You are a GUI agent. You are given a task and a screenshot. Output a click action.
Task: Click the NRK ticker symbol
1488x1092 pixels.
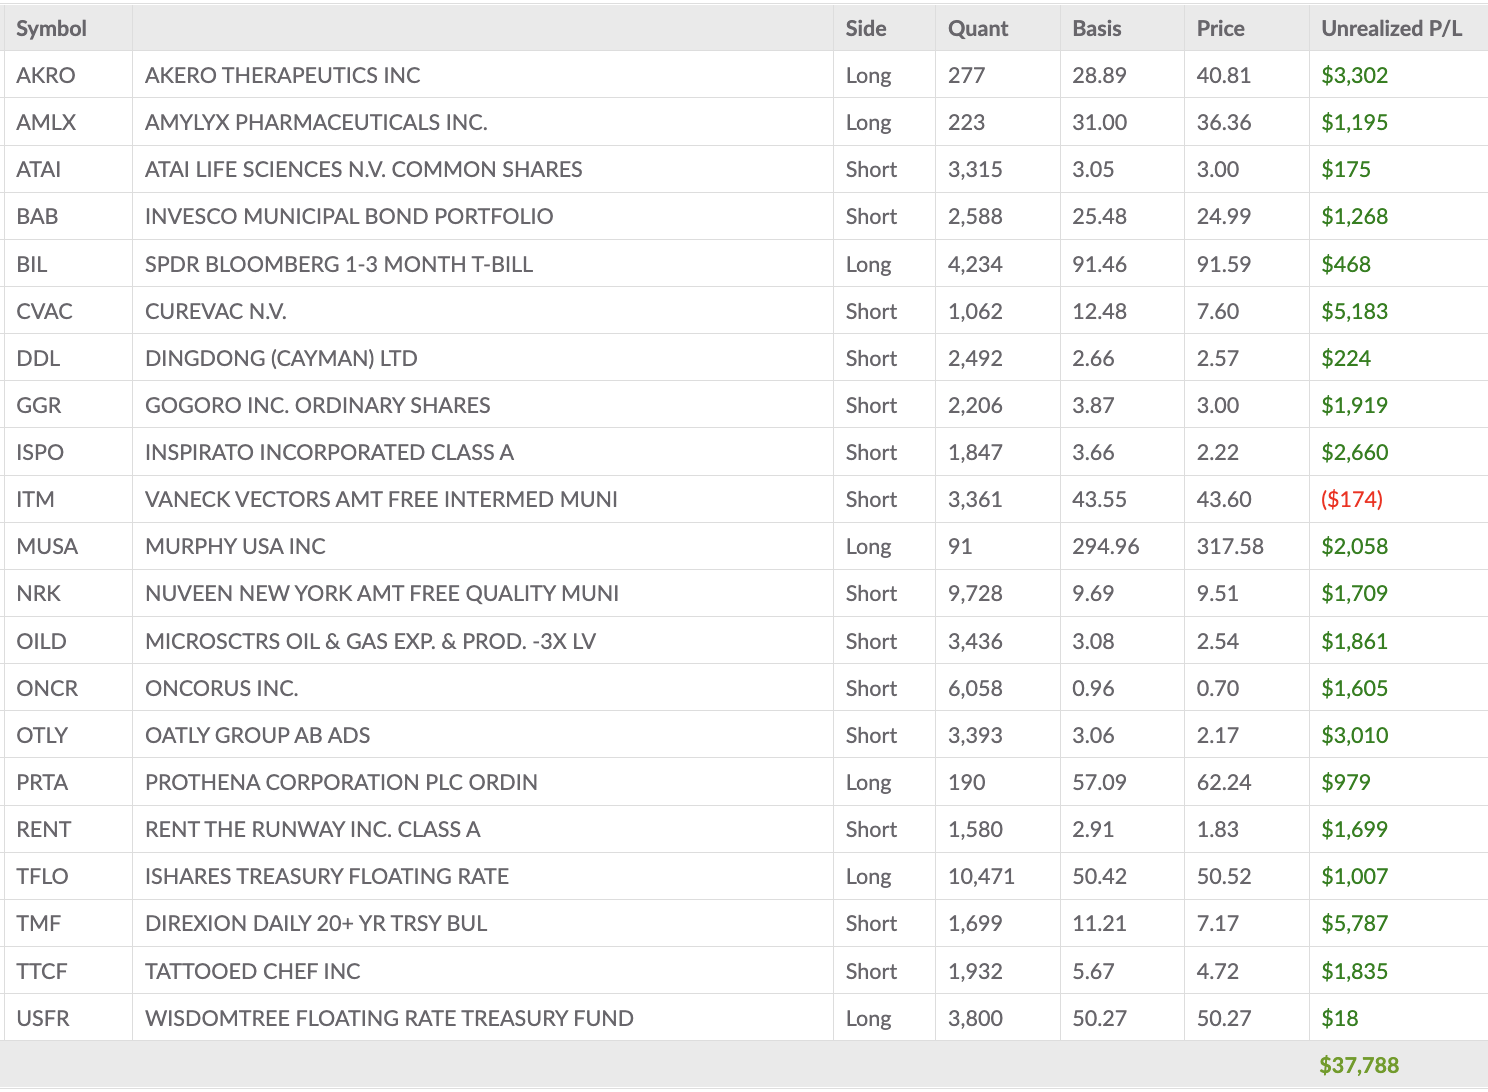[x=39, y=593]
